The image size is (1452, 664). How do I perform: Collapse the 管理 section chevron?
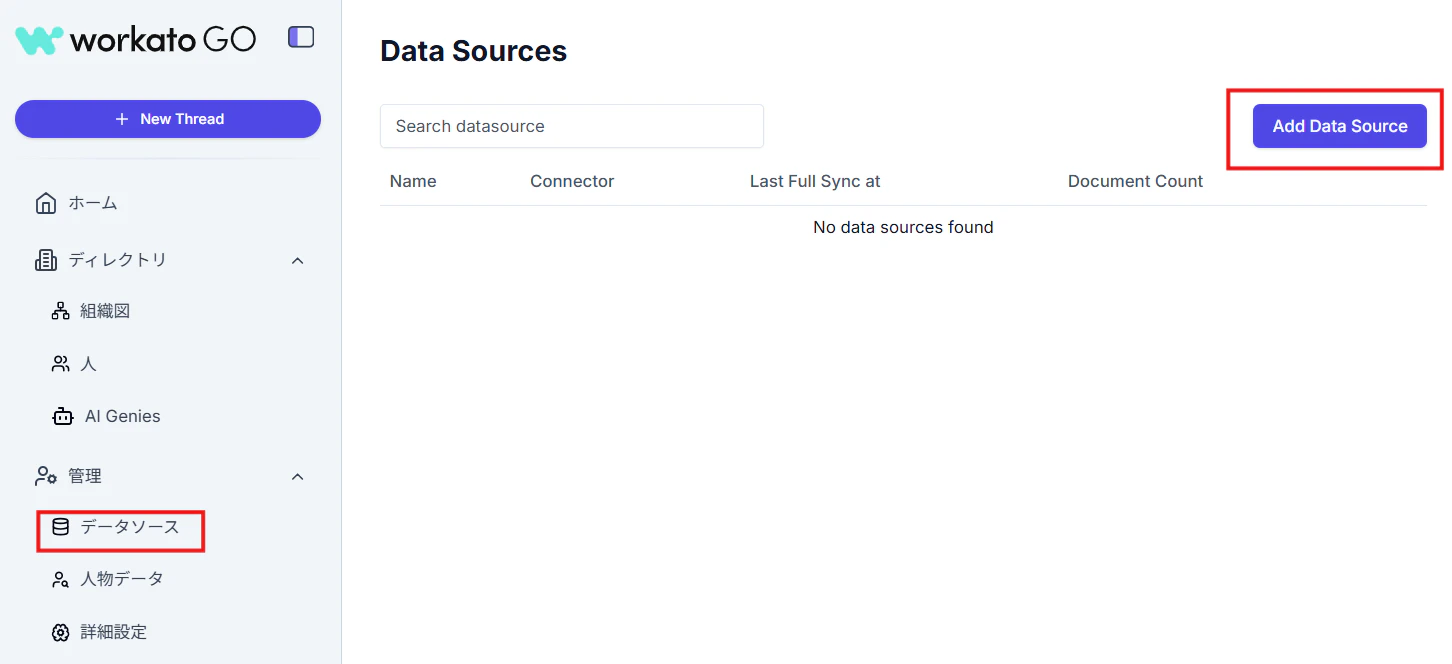pyautogui.click(x=297, y=476)
